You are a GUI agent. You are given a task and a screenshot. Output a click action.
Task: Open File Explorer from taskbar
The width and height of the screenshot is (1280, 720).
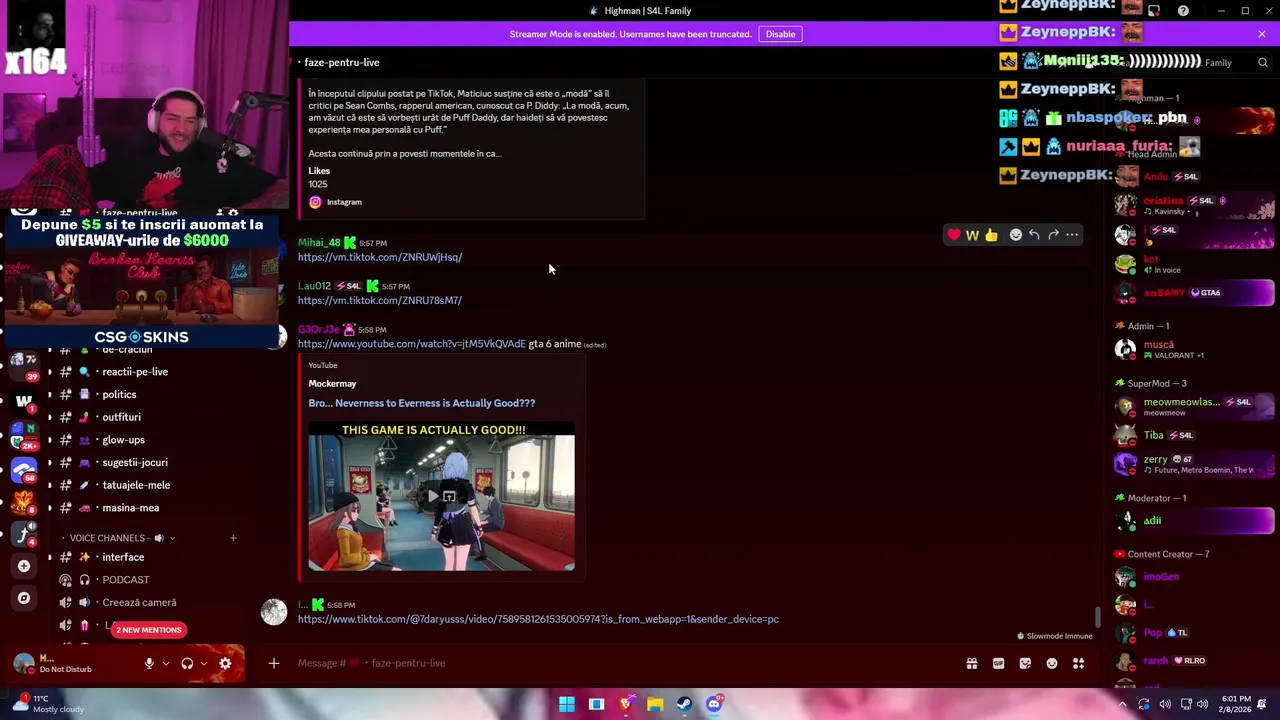point(655,704)
